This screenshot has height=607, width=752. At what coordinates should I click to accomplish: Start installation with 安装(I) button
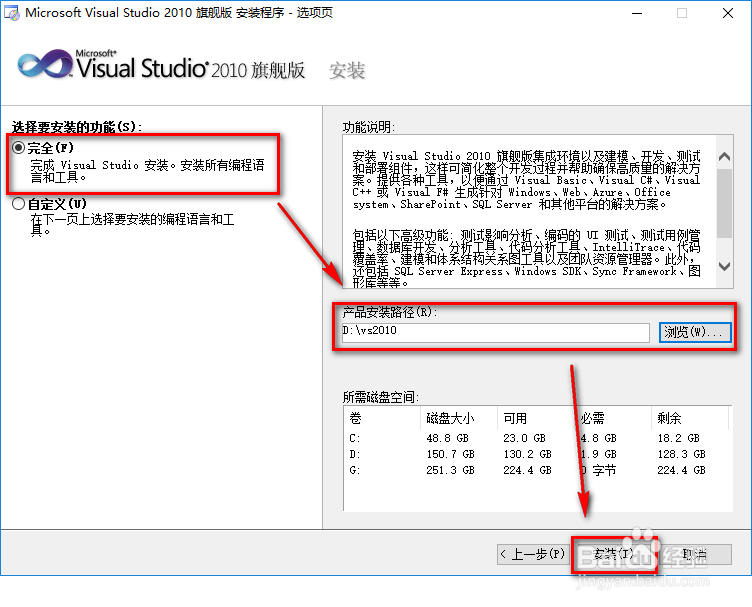point(614,554)
